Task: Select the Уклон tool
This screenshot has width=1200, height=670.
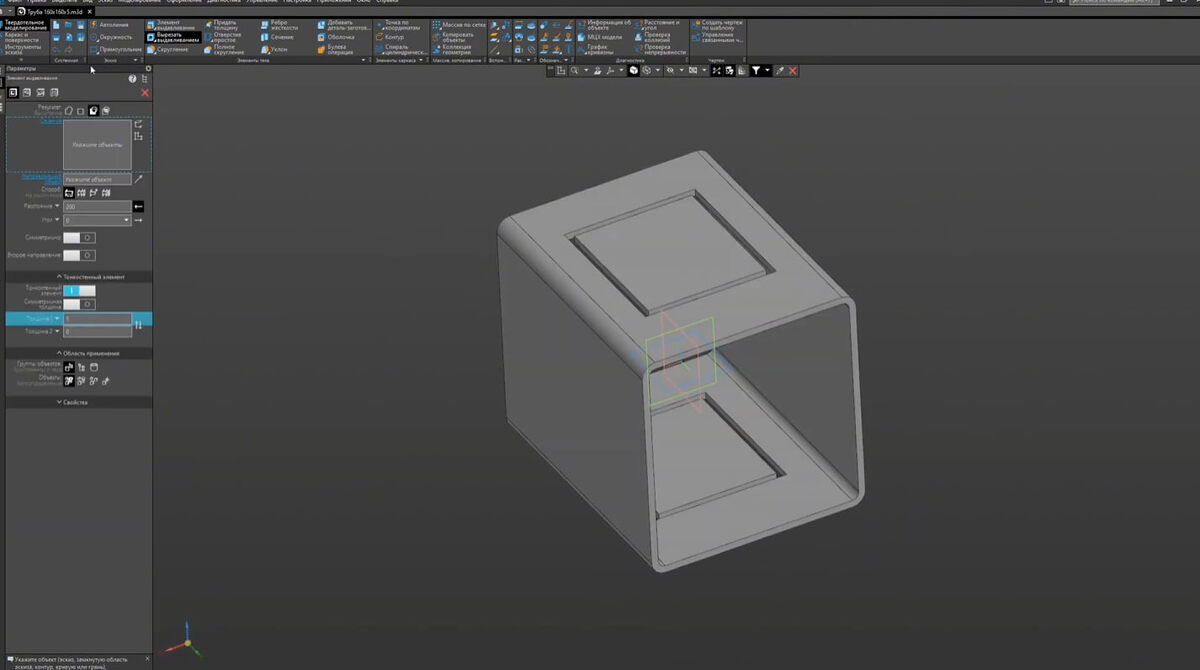Action: point(273,49)
